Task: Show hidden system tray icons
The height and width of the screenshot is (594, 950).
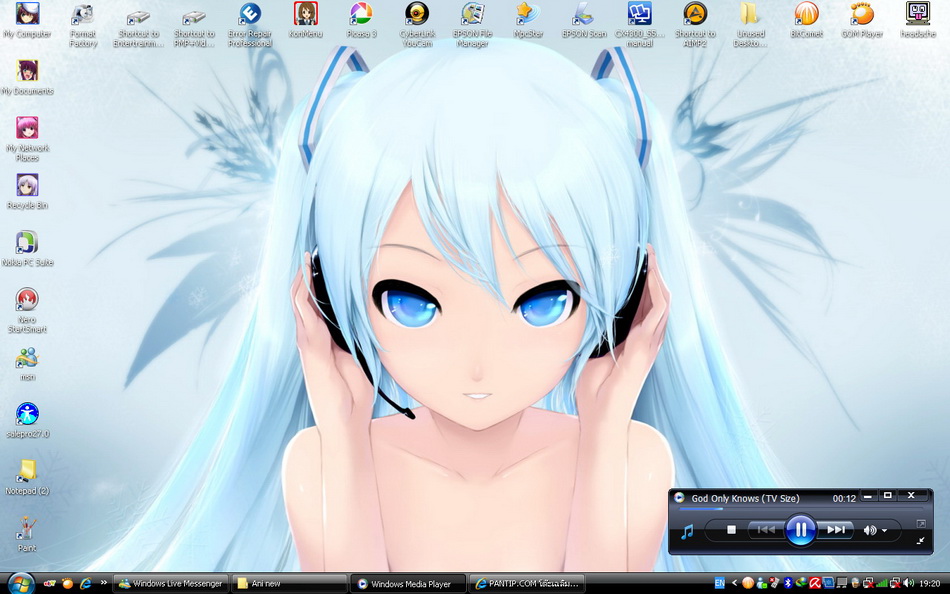Action: click(x=734, y=583)
